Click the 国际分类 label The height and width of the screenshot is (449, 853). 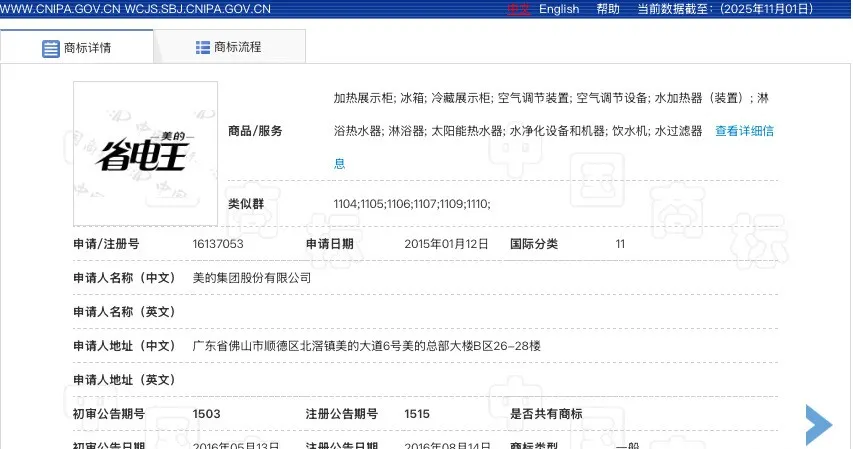534,244
